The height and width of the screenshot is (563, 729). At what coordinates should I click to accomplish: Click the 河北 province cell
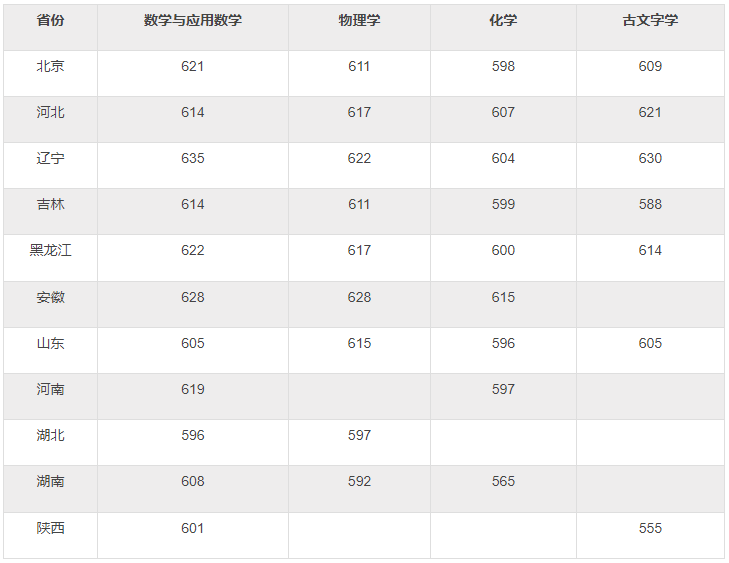coord(50,112)
